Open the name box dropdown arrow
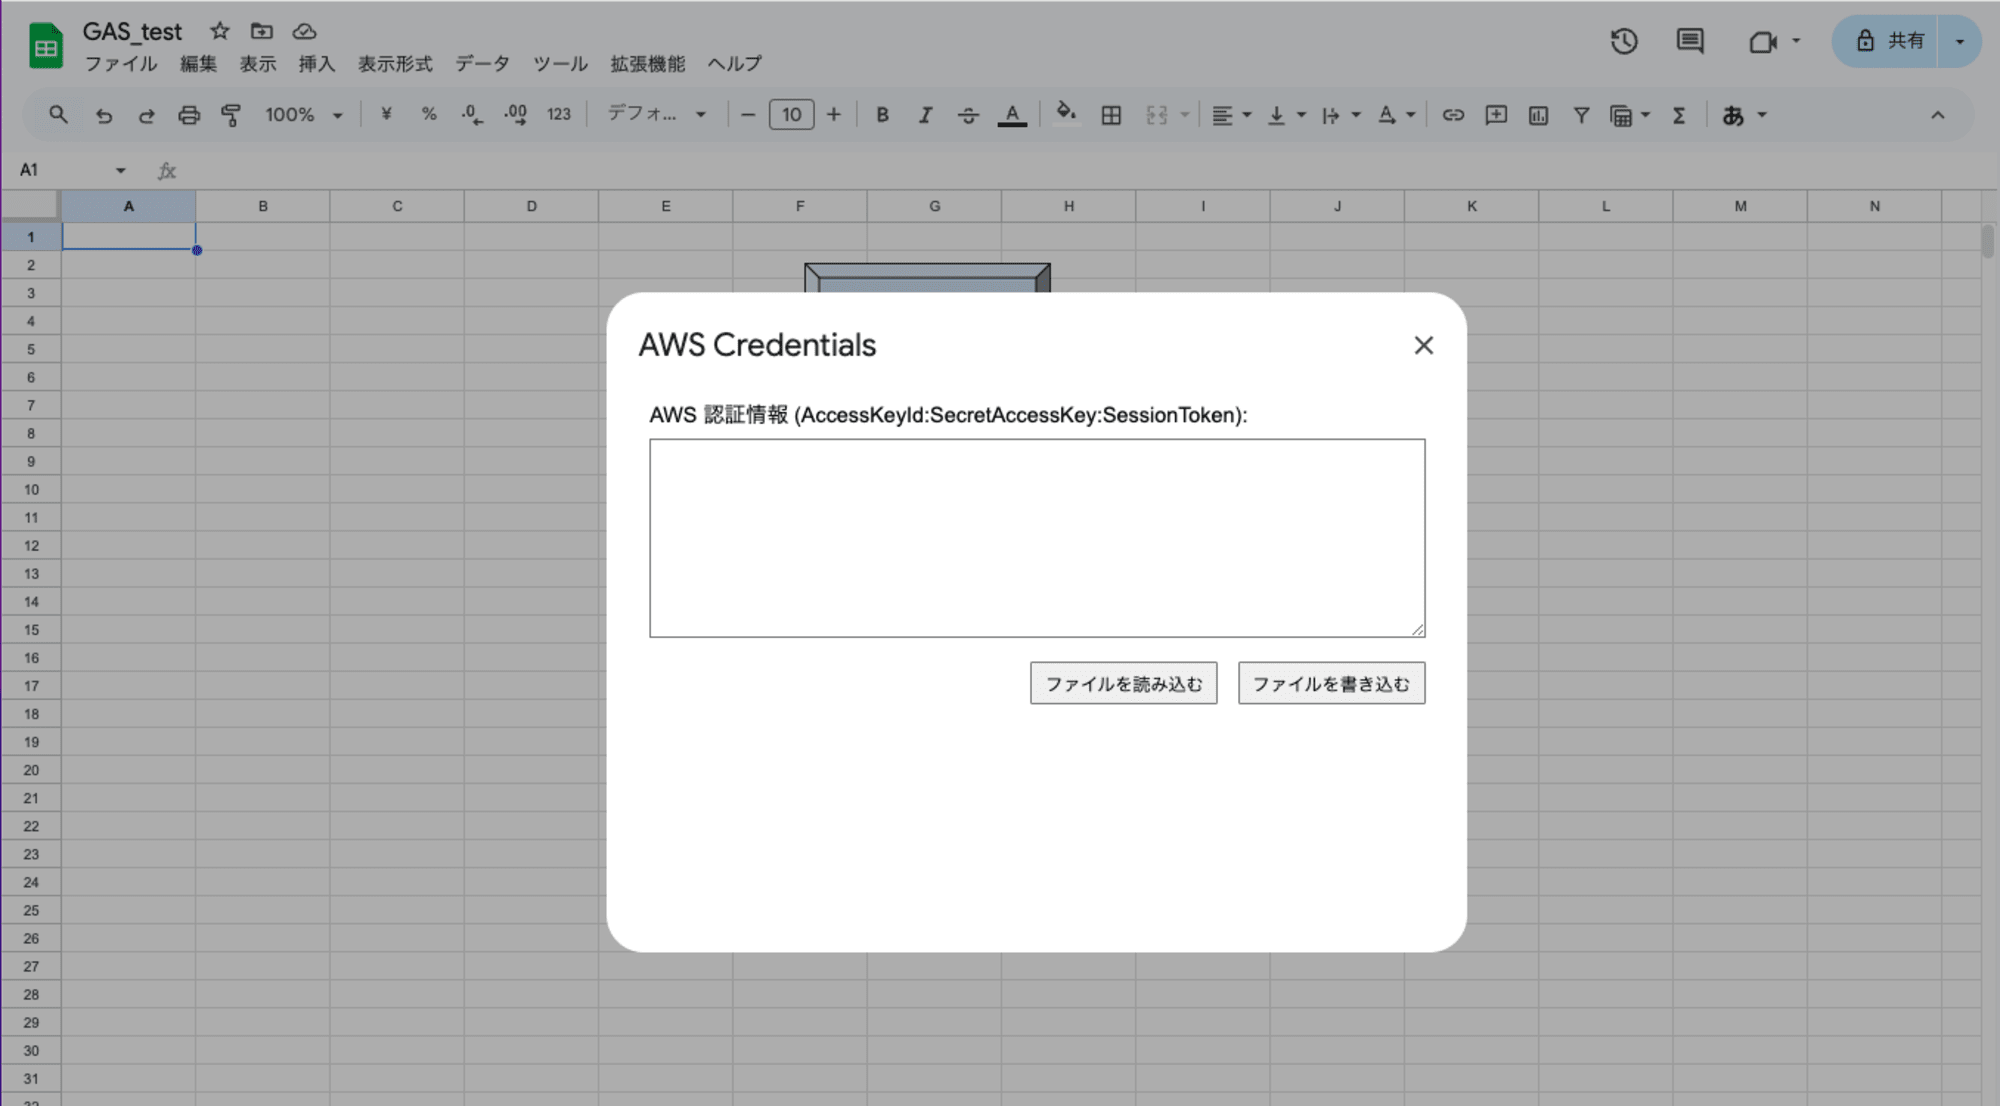 click(x=120, y=170)
